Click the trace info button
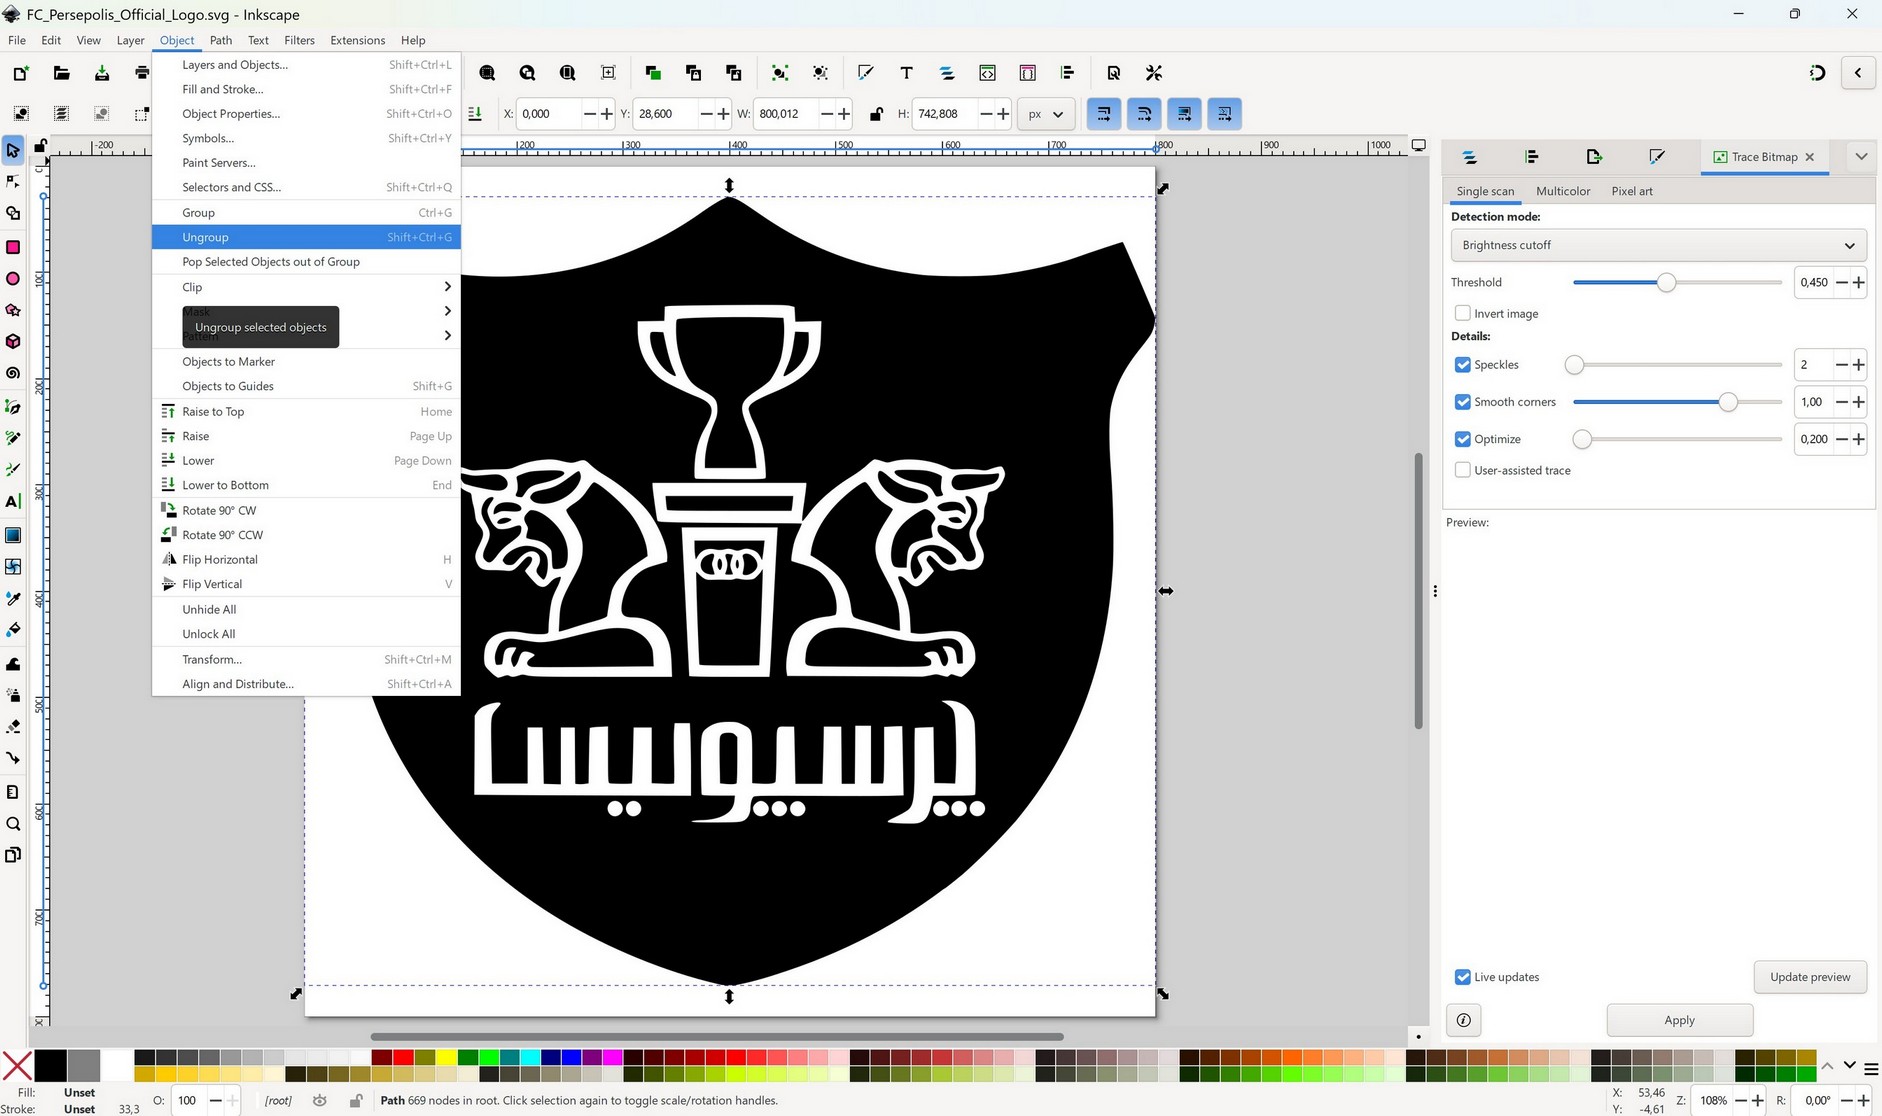The image size is (1882, 1116). click(x=1464, y=1020)
